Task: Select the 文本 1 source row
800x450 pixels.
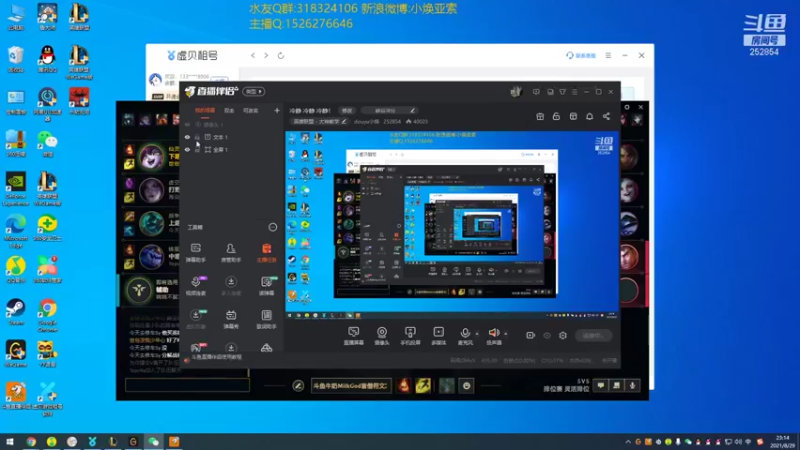Action: click(x=231, y=137)
